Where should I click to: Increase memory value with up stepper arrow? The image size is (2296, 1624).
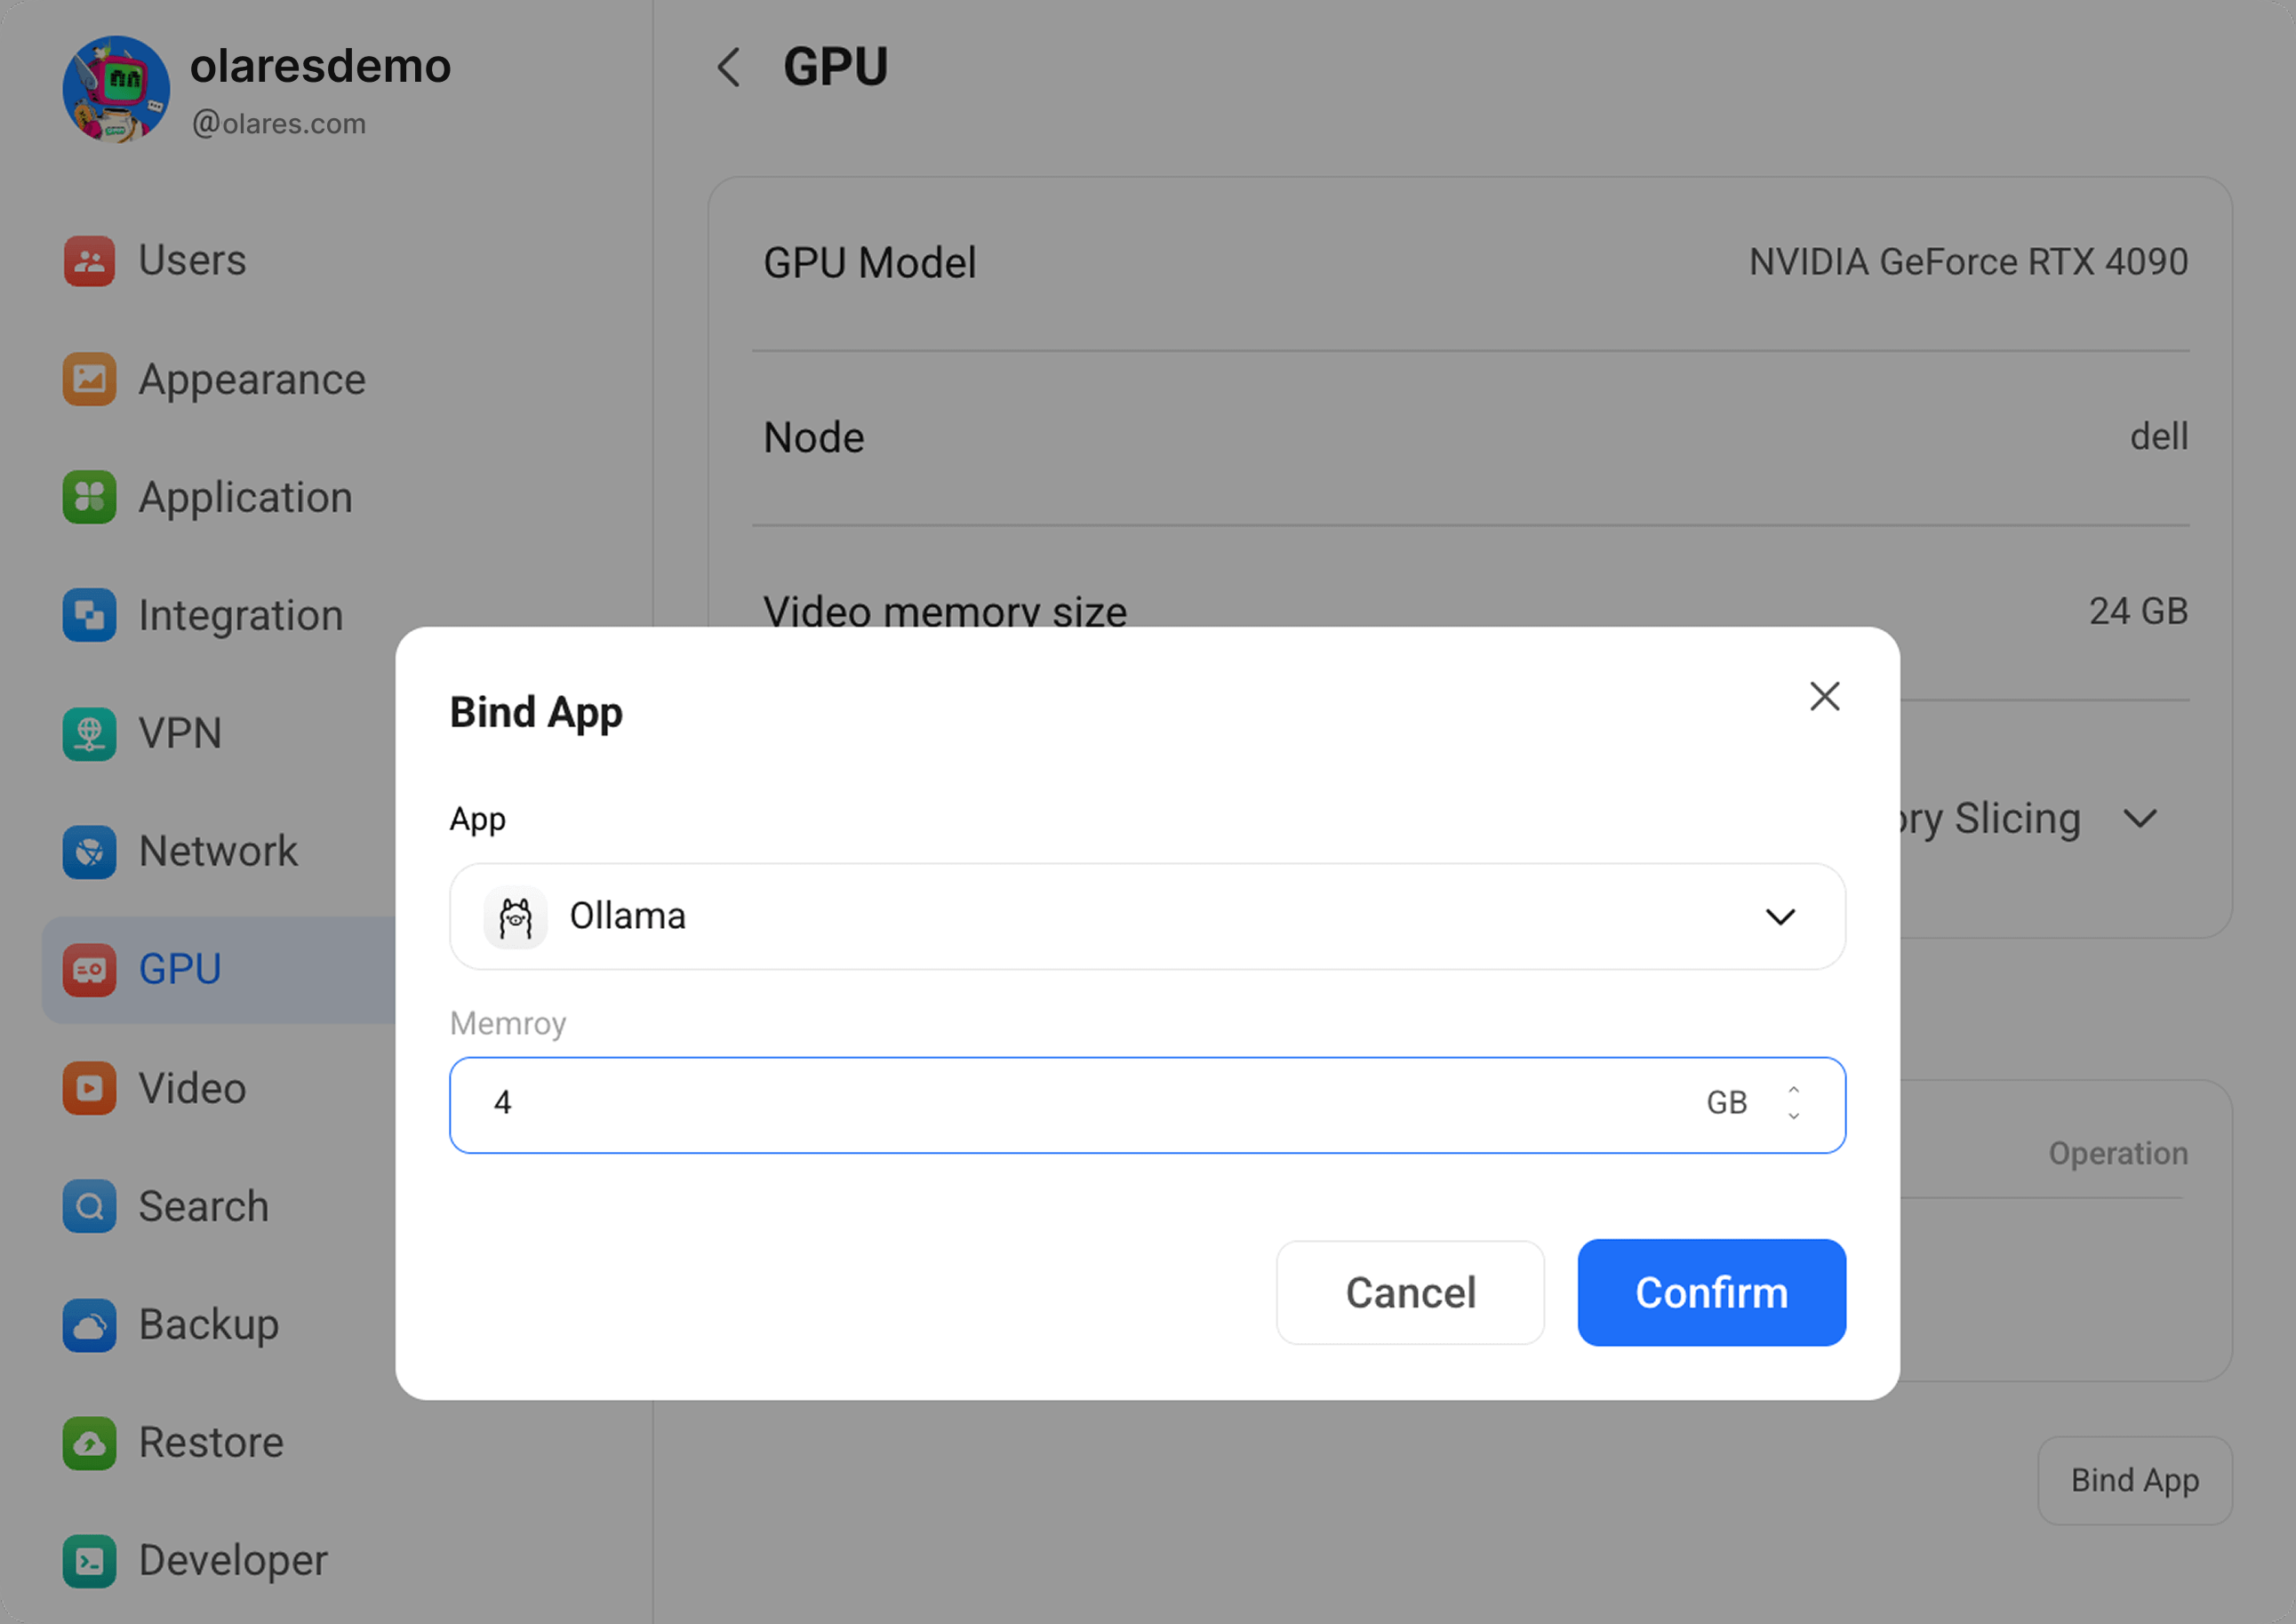(x=1794, y=1089)
